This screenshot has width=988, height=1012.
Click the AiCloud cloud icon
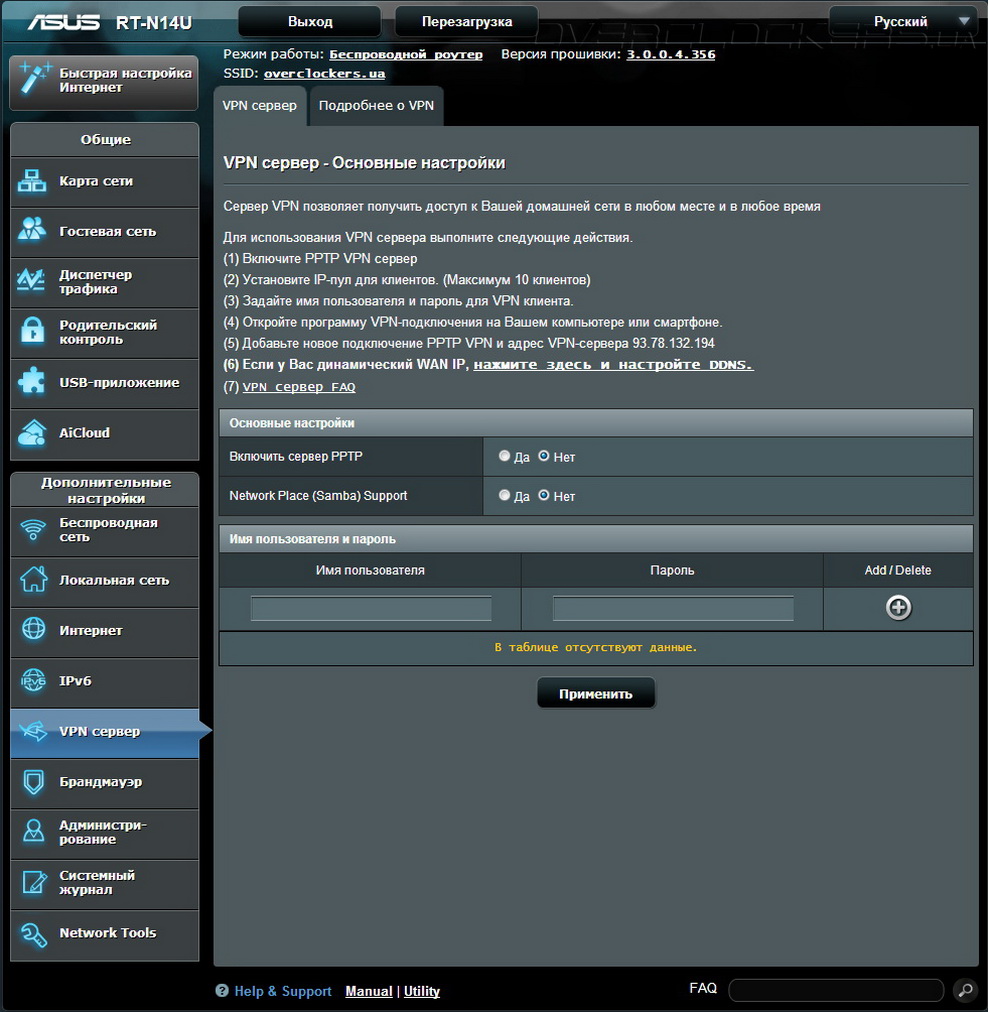[33, 433]
